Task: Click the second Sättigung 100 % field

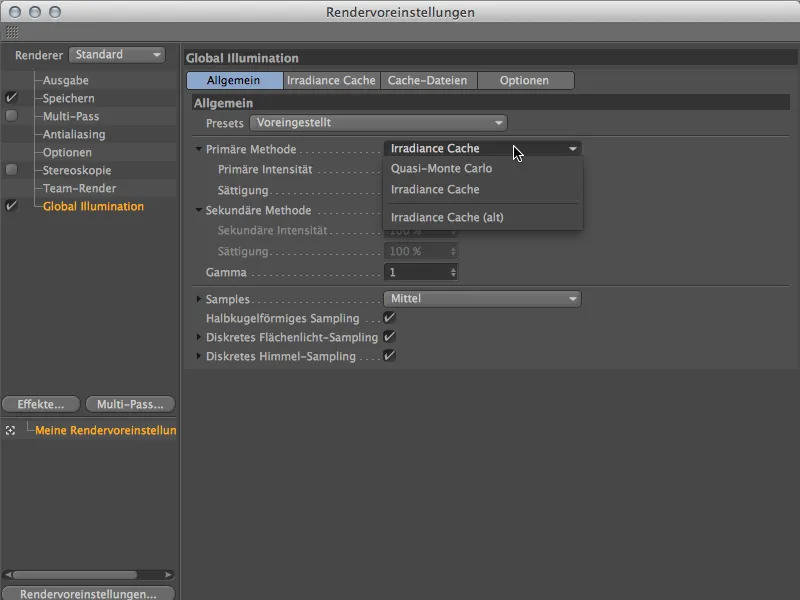Action: point(420,251)
